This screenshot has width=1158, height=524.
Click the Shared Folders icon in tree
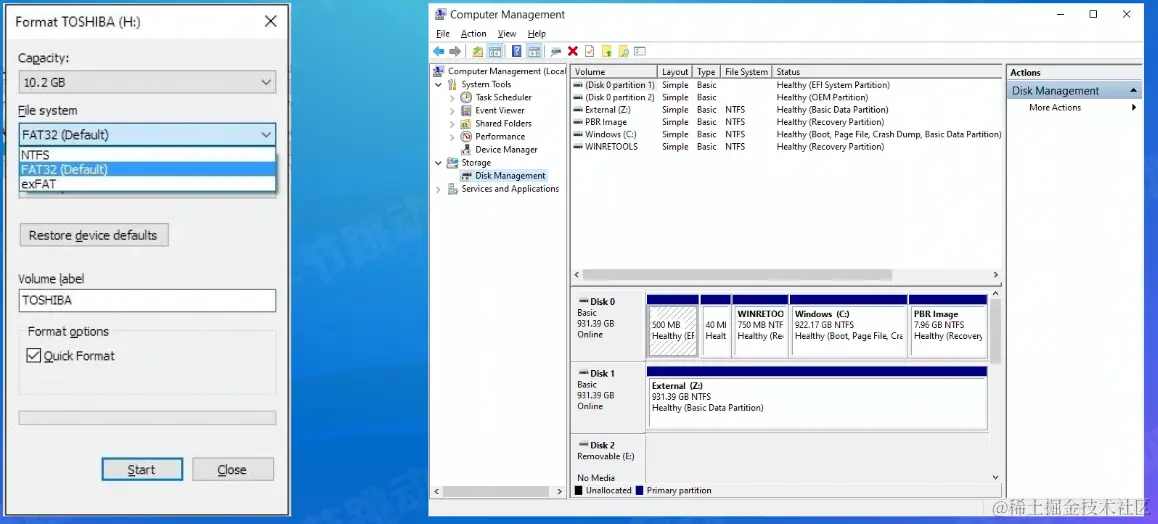click(466, 123)
